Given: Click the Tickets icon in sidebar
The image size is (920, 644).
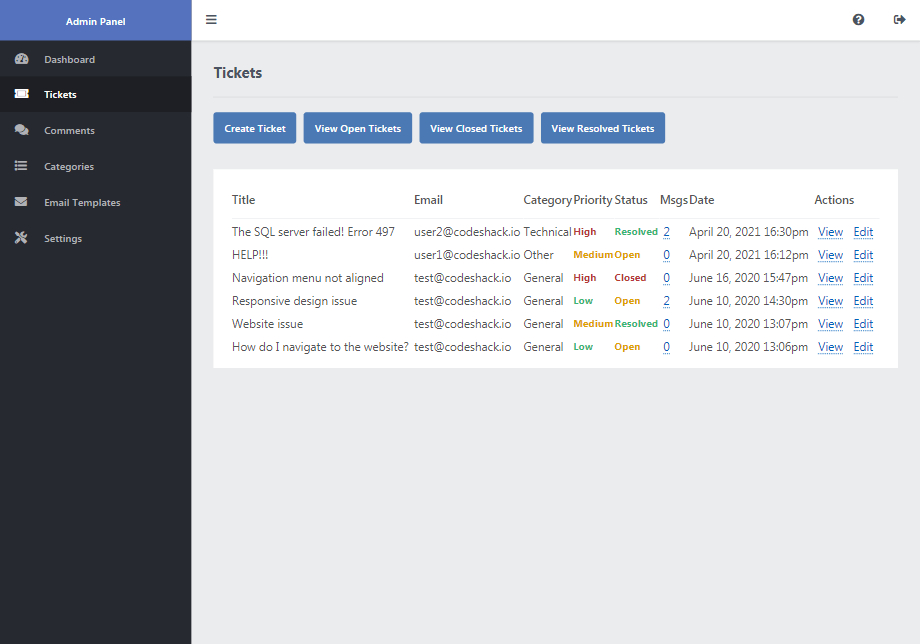Looking at the screenshot, I should [22, 94].
